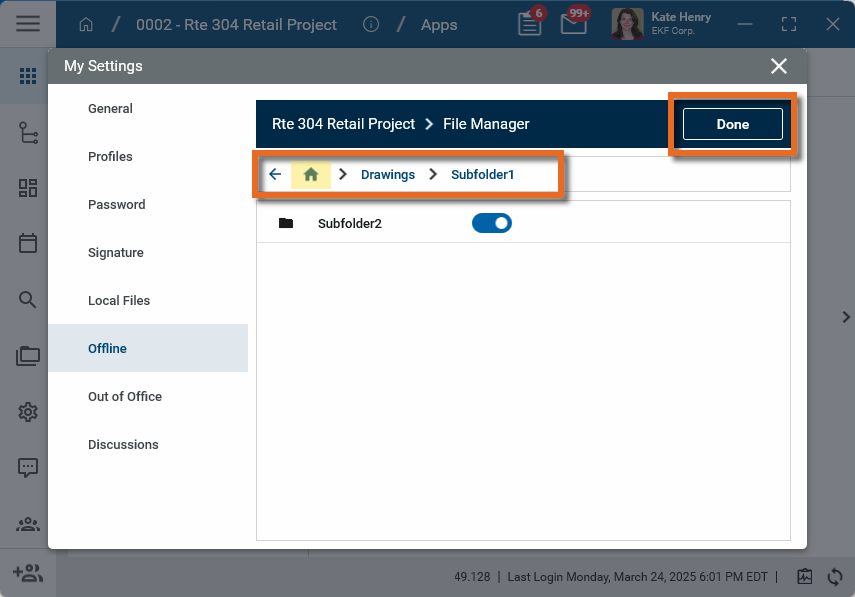Open Kate Henry user profile avatar

pos(627,24)
